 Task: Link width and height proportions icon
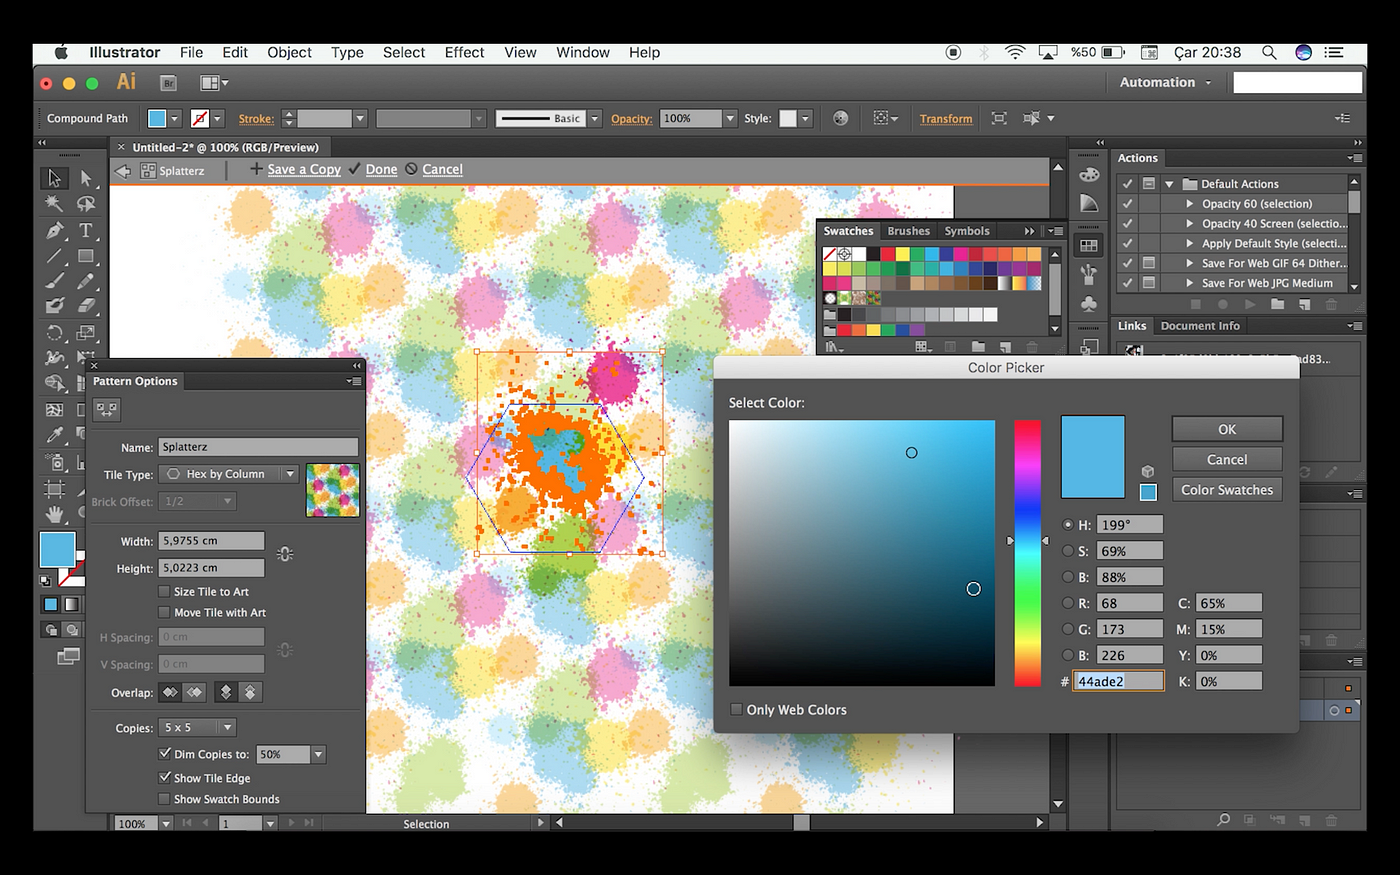285,554
